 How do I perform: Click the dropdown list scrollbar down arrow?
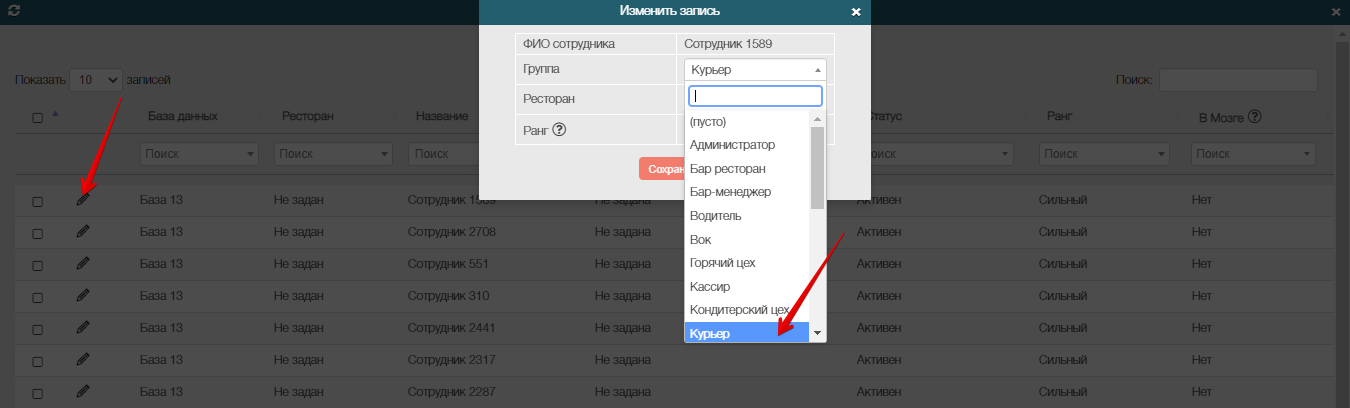click(817, 333)
